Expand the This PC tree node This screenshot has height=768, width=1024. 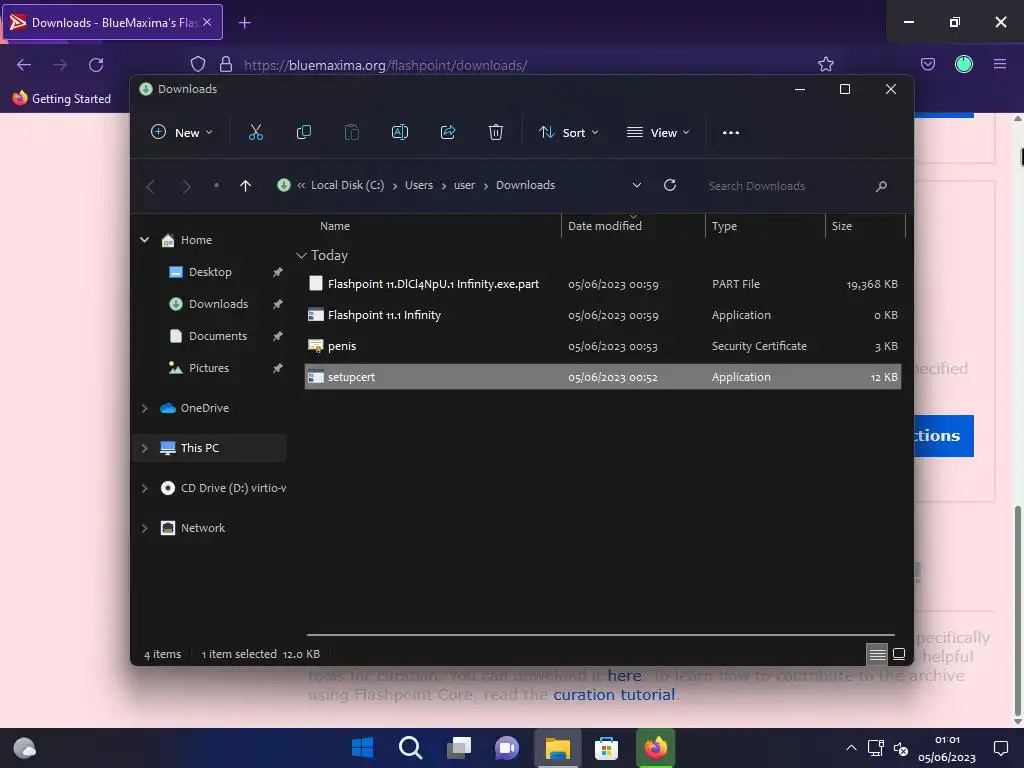tap(144, 448)
